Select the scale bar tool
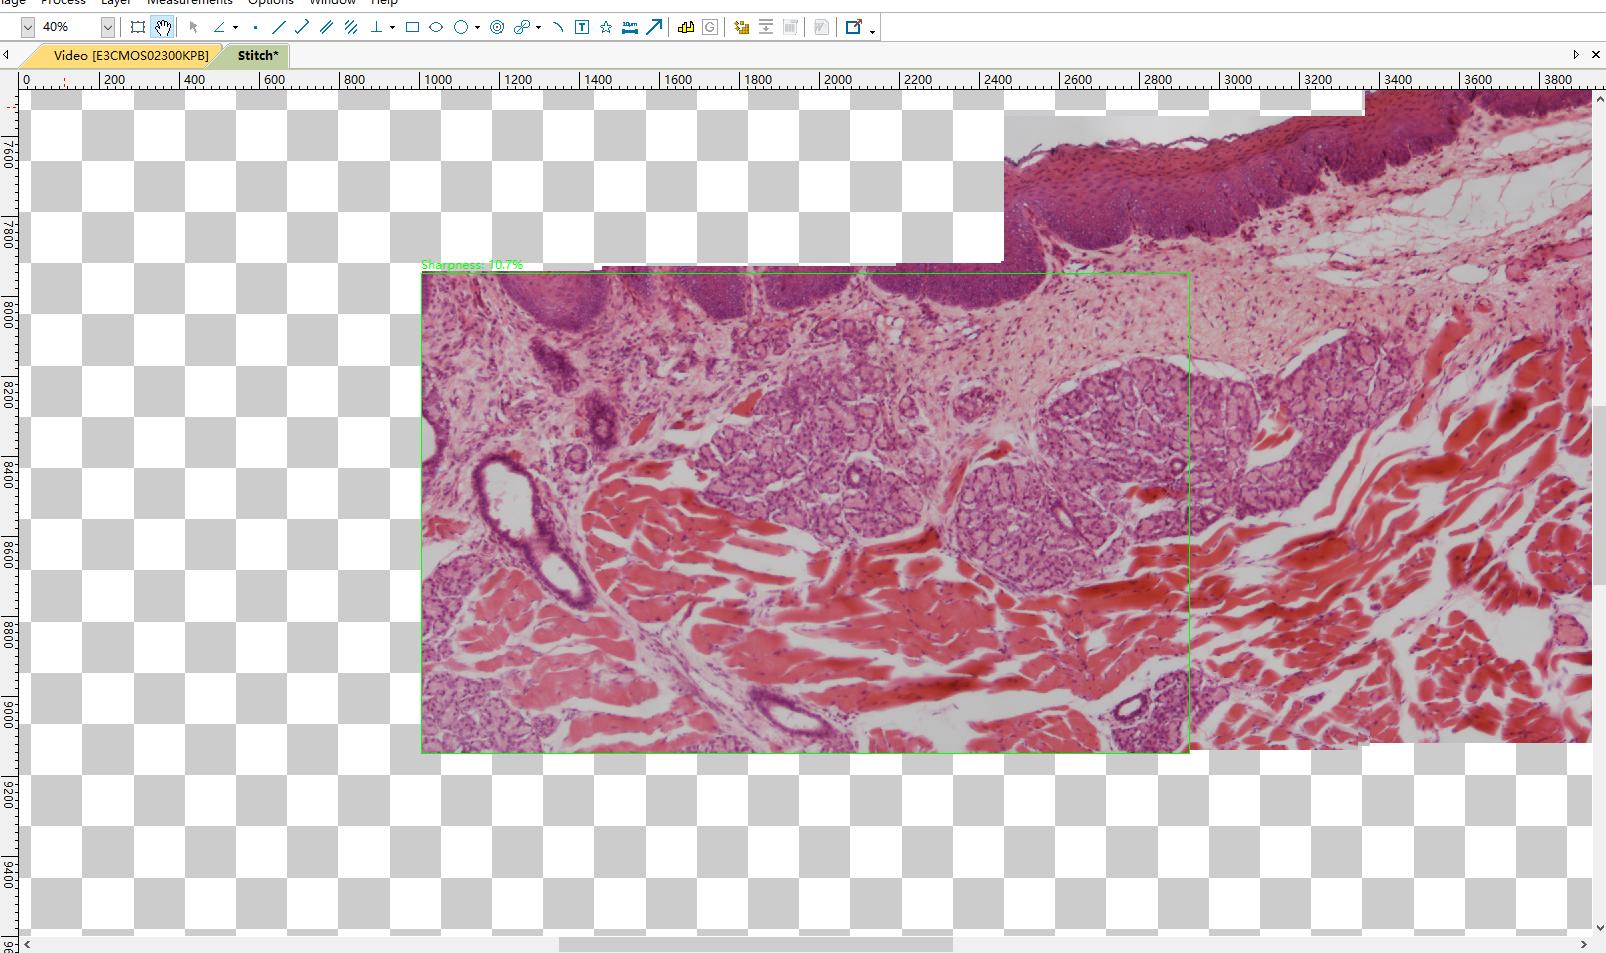This screenshot has width=1606, height=953. (630, 28)
